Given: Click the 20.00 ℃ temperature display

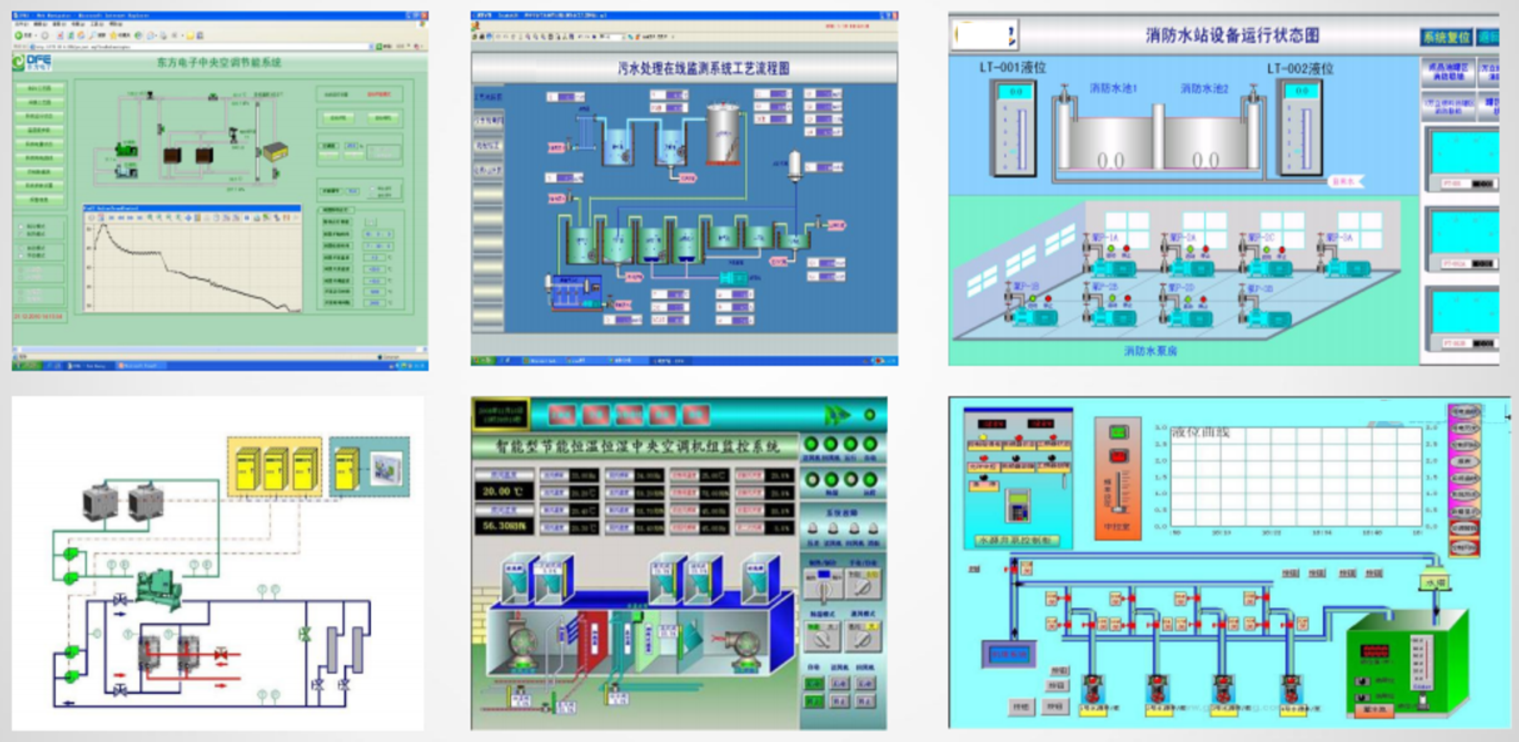Looking at the screenshot, I should [505, 491].
